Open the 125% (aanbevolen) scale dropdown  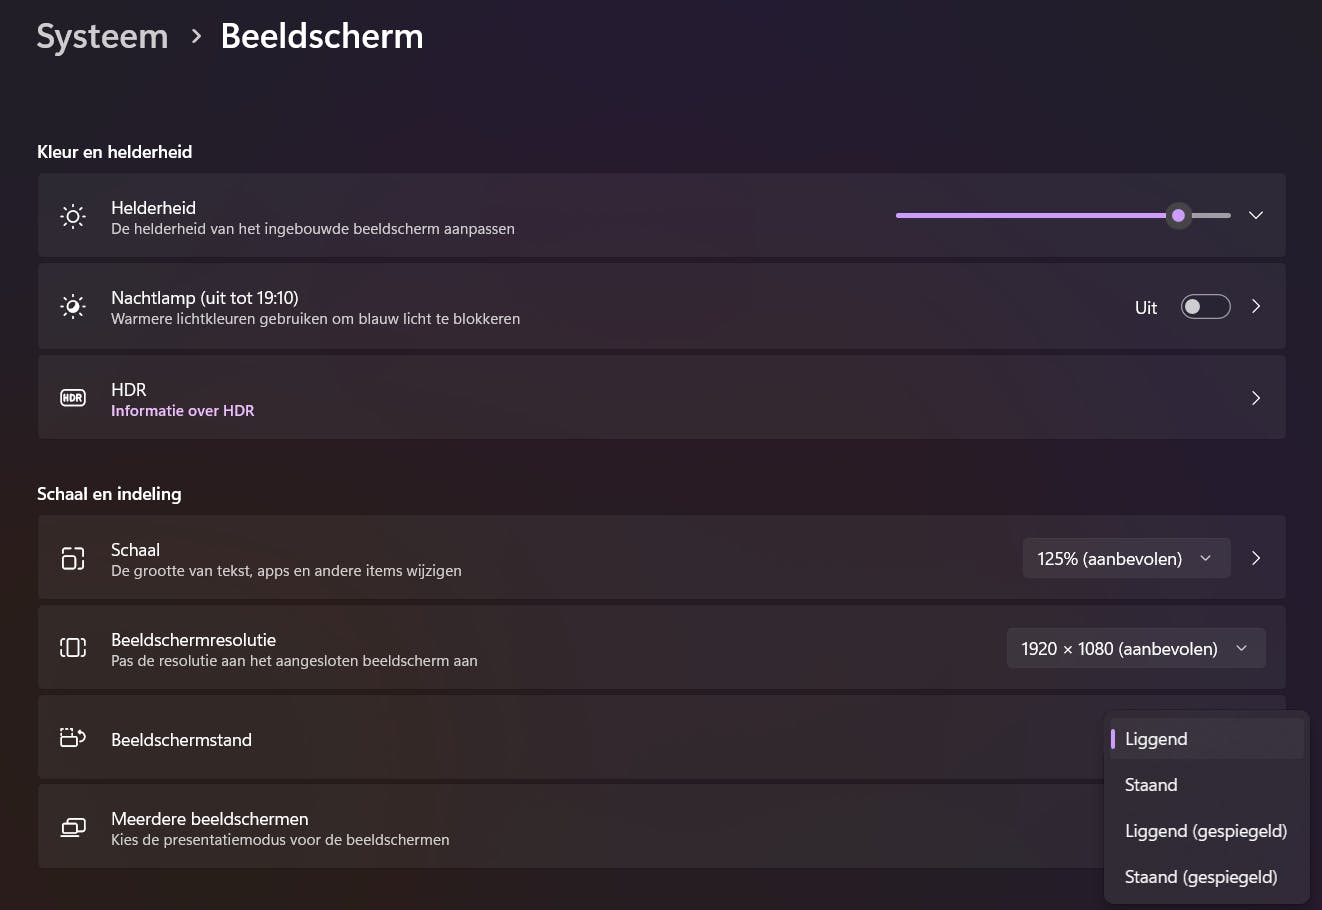tap(1124, 558)
